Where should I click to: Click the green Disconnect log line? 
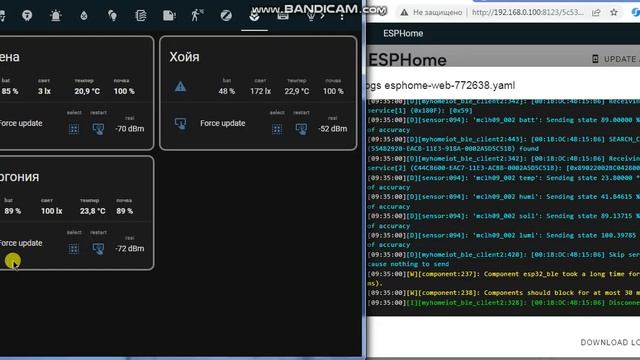504,303
